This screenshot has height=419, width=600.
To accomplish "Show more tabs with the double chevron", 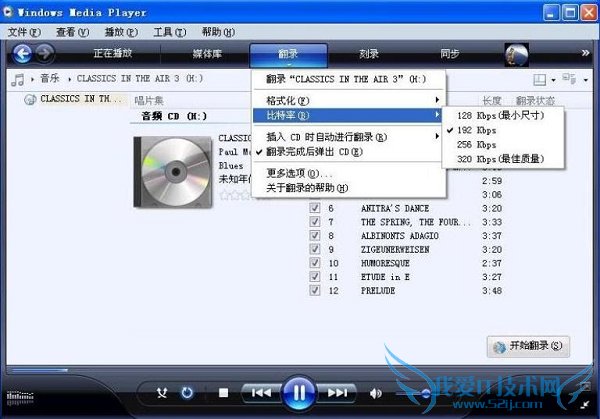I will (585, 53).
